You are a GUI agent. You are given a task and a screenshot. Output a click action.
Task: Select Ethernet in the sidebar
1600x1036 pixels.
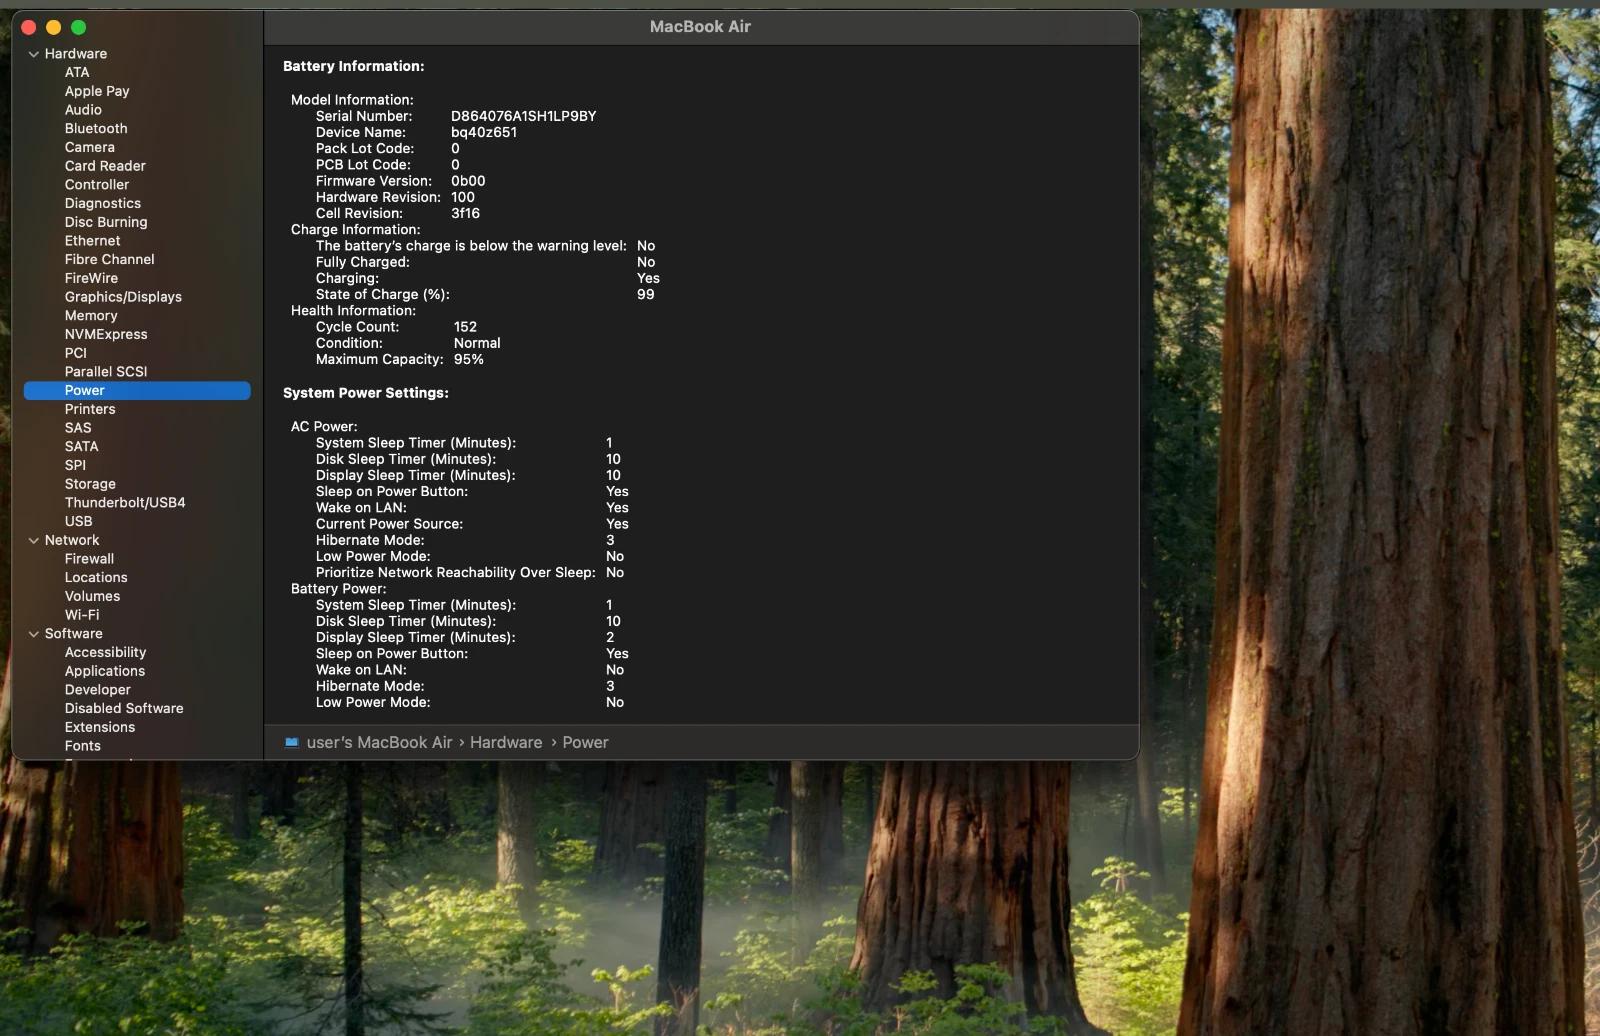coord(93,241)
